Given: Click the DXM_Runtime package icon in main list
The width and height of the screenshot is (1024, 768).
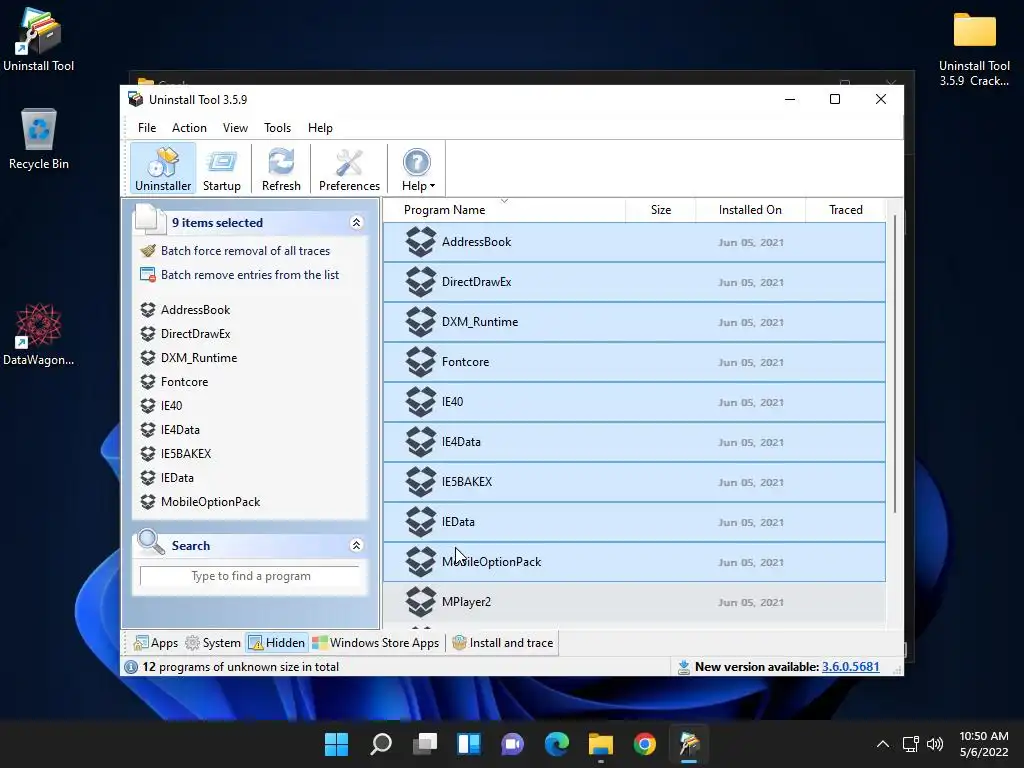Looking at the screenshot, I should click(x=421, y=322).
